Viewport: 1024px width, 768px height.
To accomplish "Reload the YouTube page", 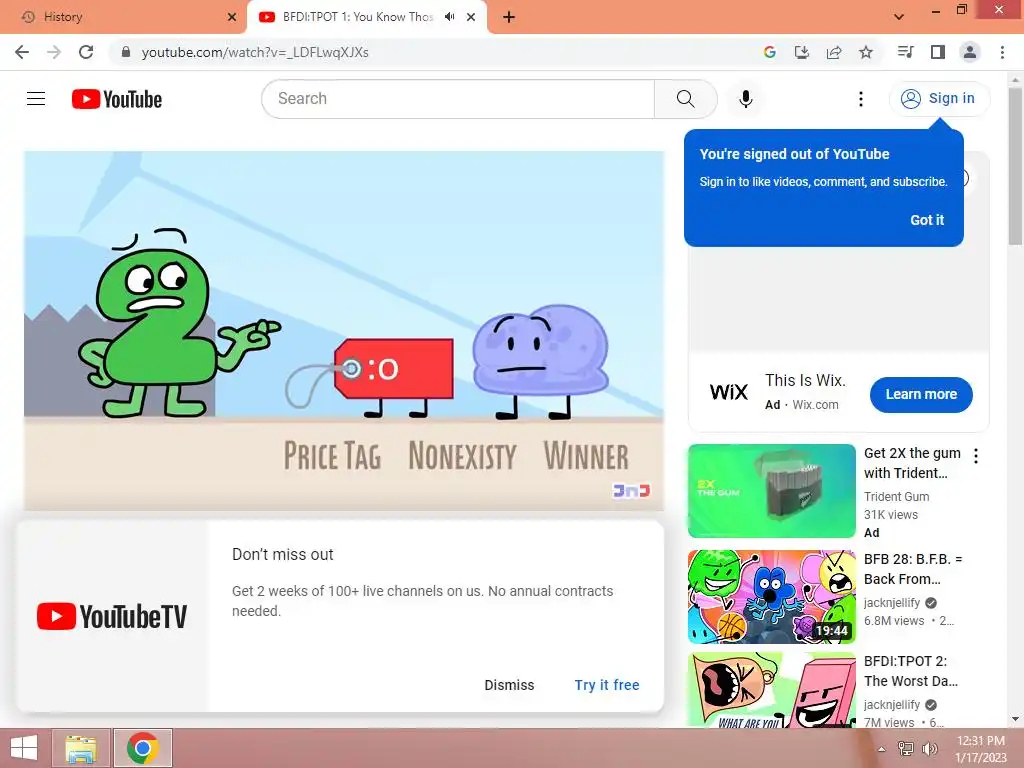I will coord(86,52).
